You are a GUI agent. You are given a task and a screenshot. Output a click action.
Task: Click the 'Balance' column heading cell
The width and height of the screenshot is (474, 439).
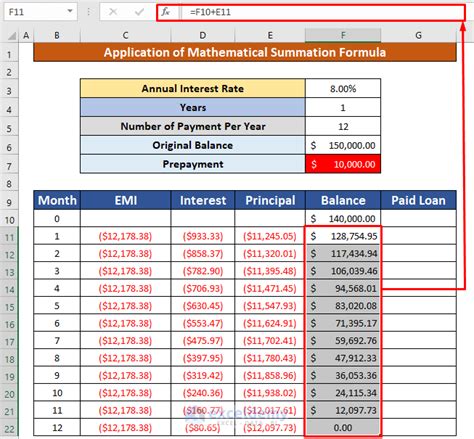pyautogui.click(x=343, y=200)
